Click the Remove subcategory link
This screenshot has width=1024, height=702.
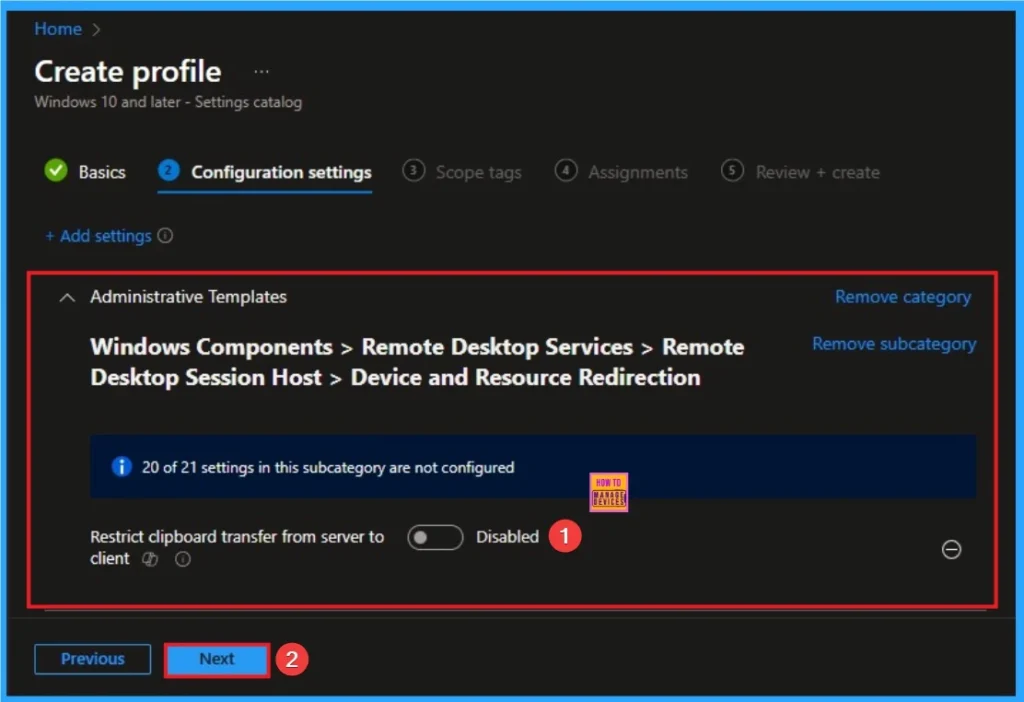893,344
